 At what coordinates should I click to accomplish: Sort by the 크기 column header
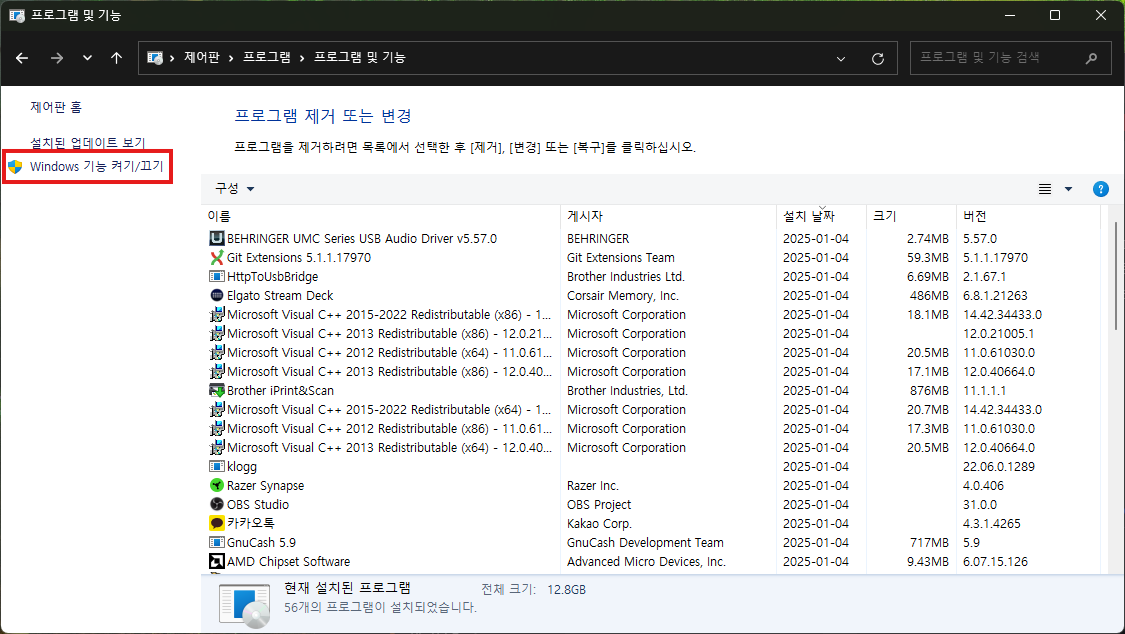click(911, 216)
